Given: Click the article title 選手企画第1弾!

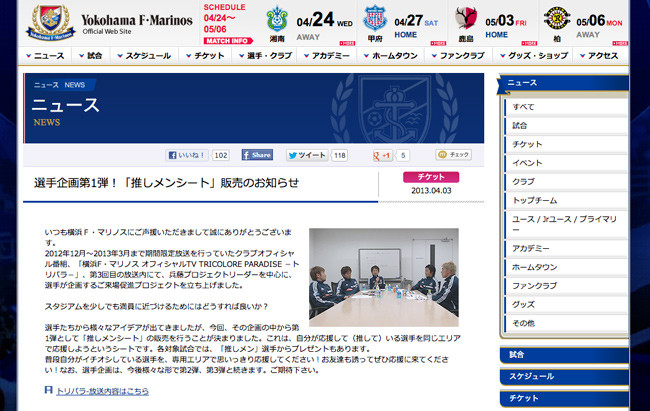Looking at the screenshot, I should pos(166,183).
